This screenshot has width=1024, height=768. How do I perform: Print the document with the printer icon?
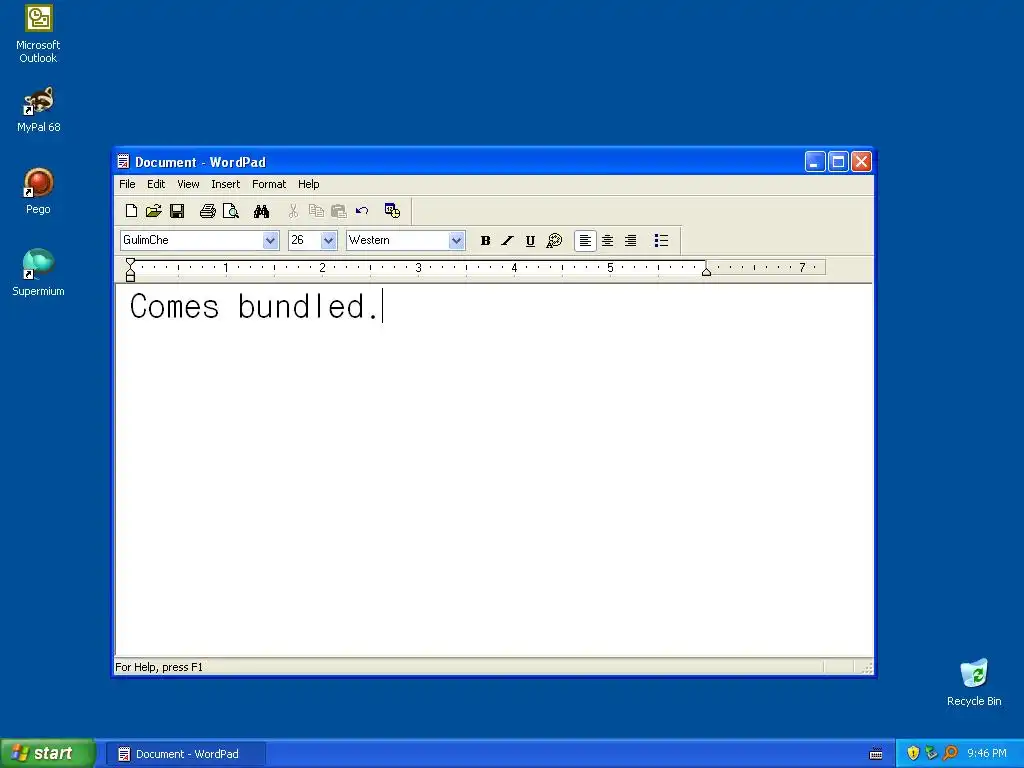click(208, 211)
